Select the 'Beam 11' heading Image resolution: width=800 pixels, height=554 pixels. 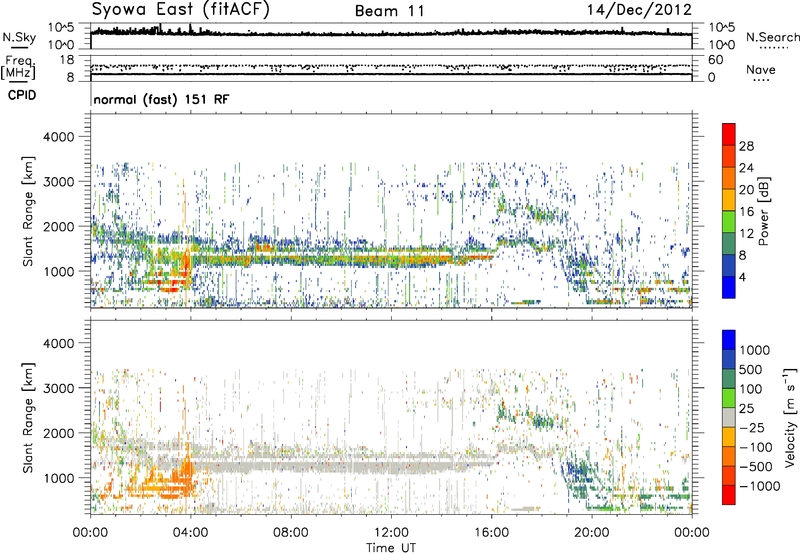pos(389,11)
